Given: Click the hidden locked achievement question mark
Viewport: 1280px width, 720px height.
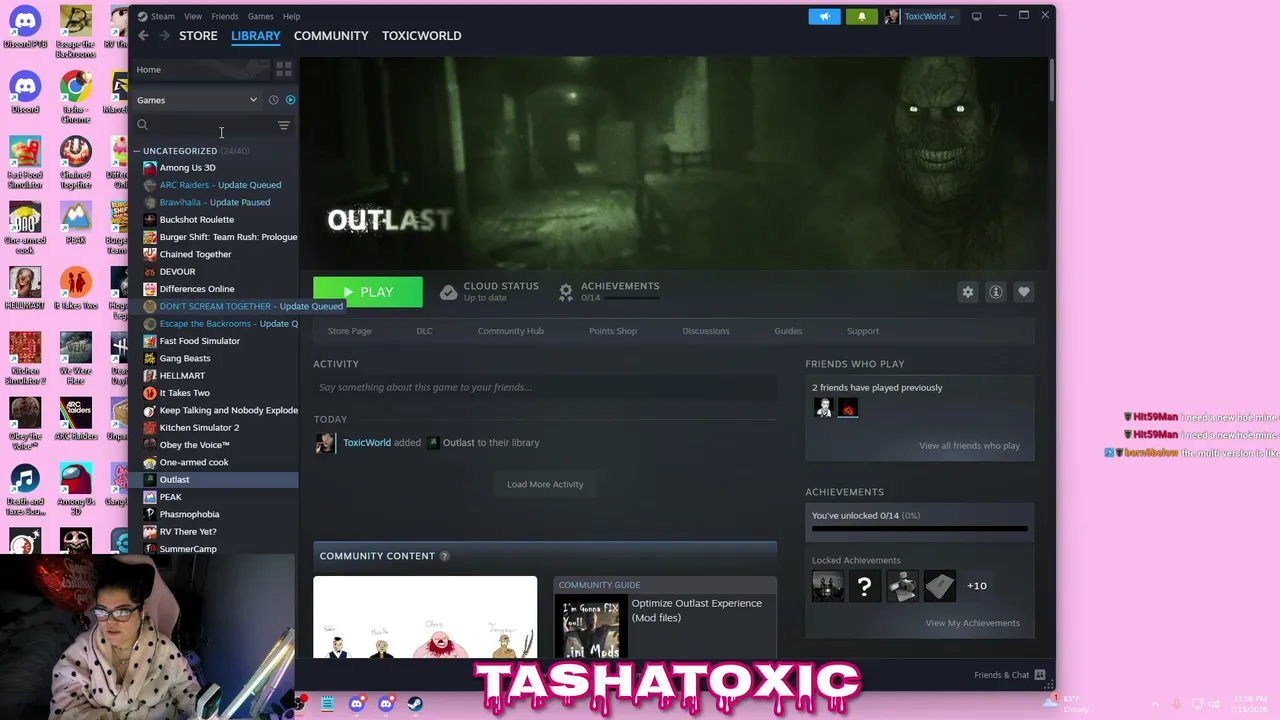Looking at the screenshot, I should click(865, 586).
